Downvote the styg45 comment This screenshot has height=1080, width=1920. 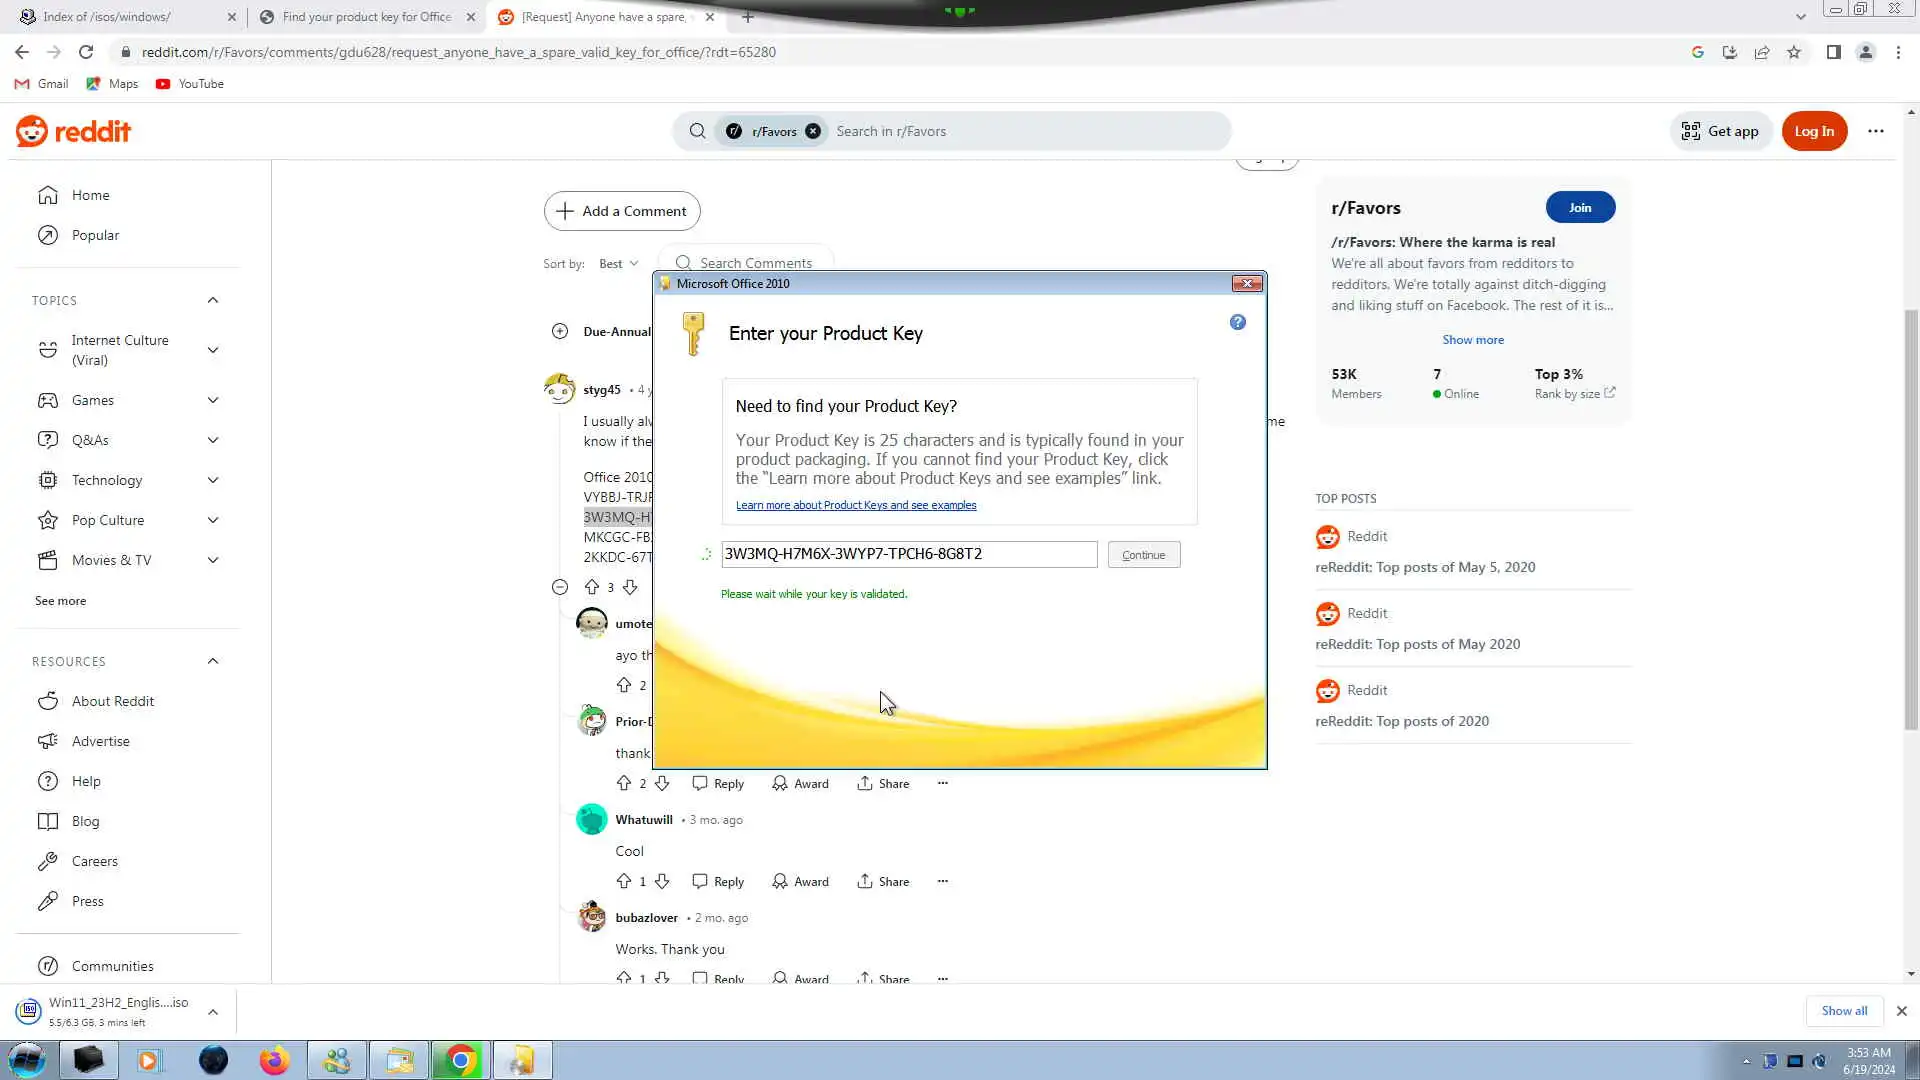pyautogui.click(x=630, y=587)
